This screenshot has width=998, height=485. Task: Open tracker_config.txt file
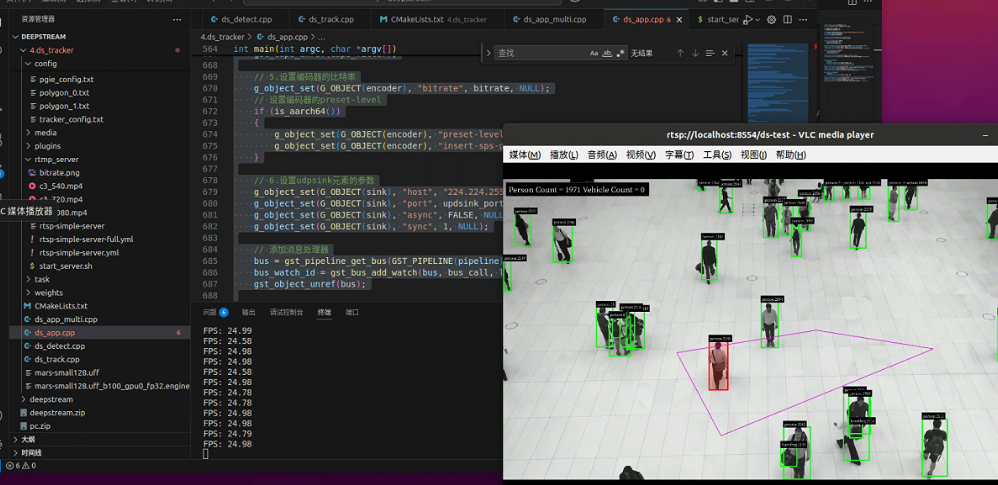coord(71,120)
